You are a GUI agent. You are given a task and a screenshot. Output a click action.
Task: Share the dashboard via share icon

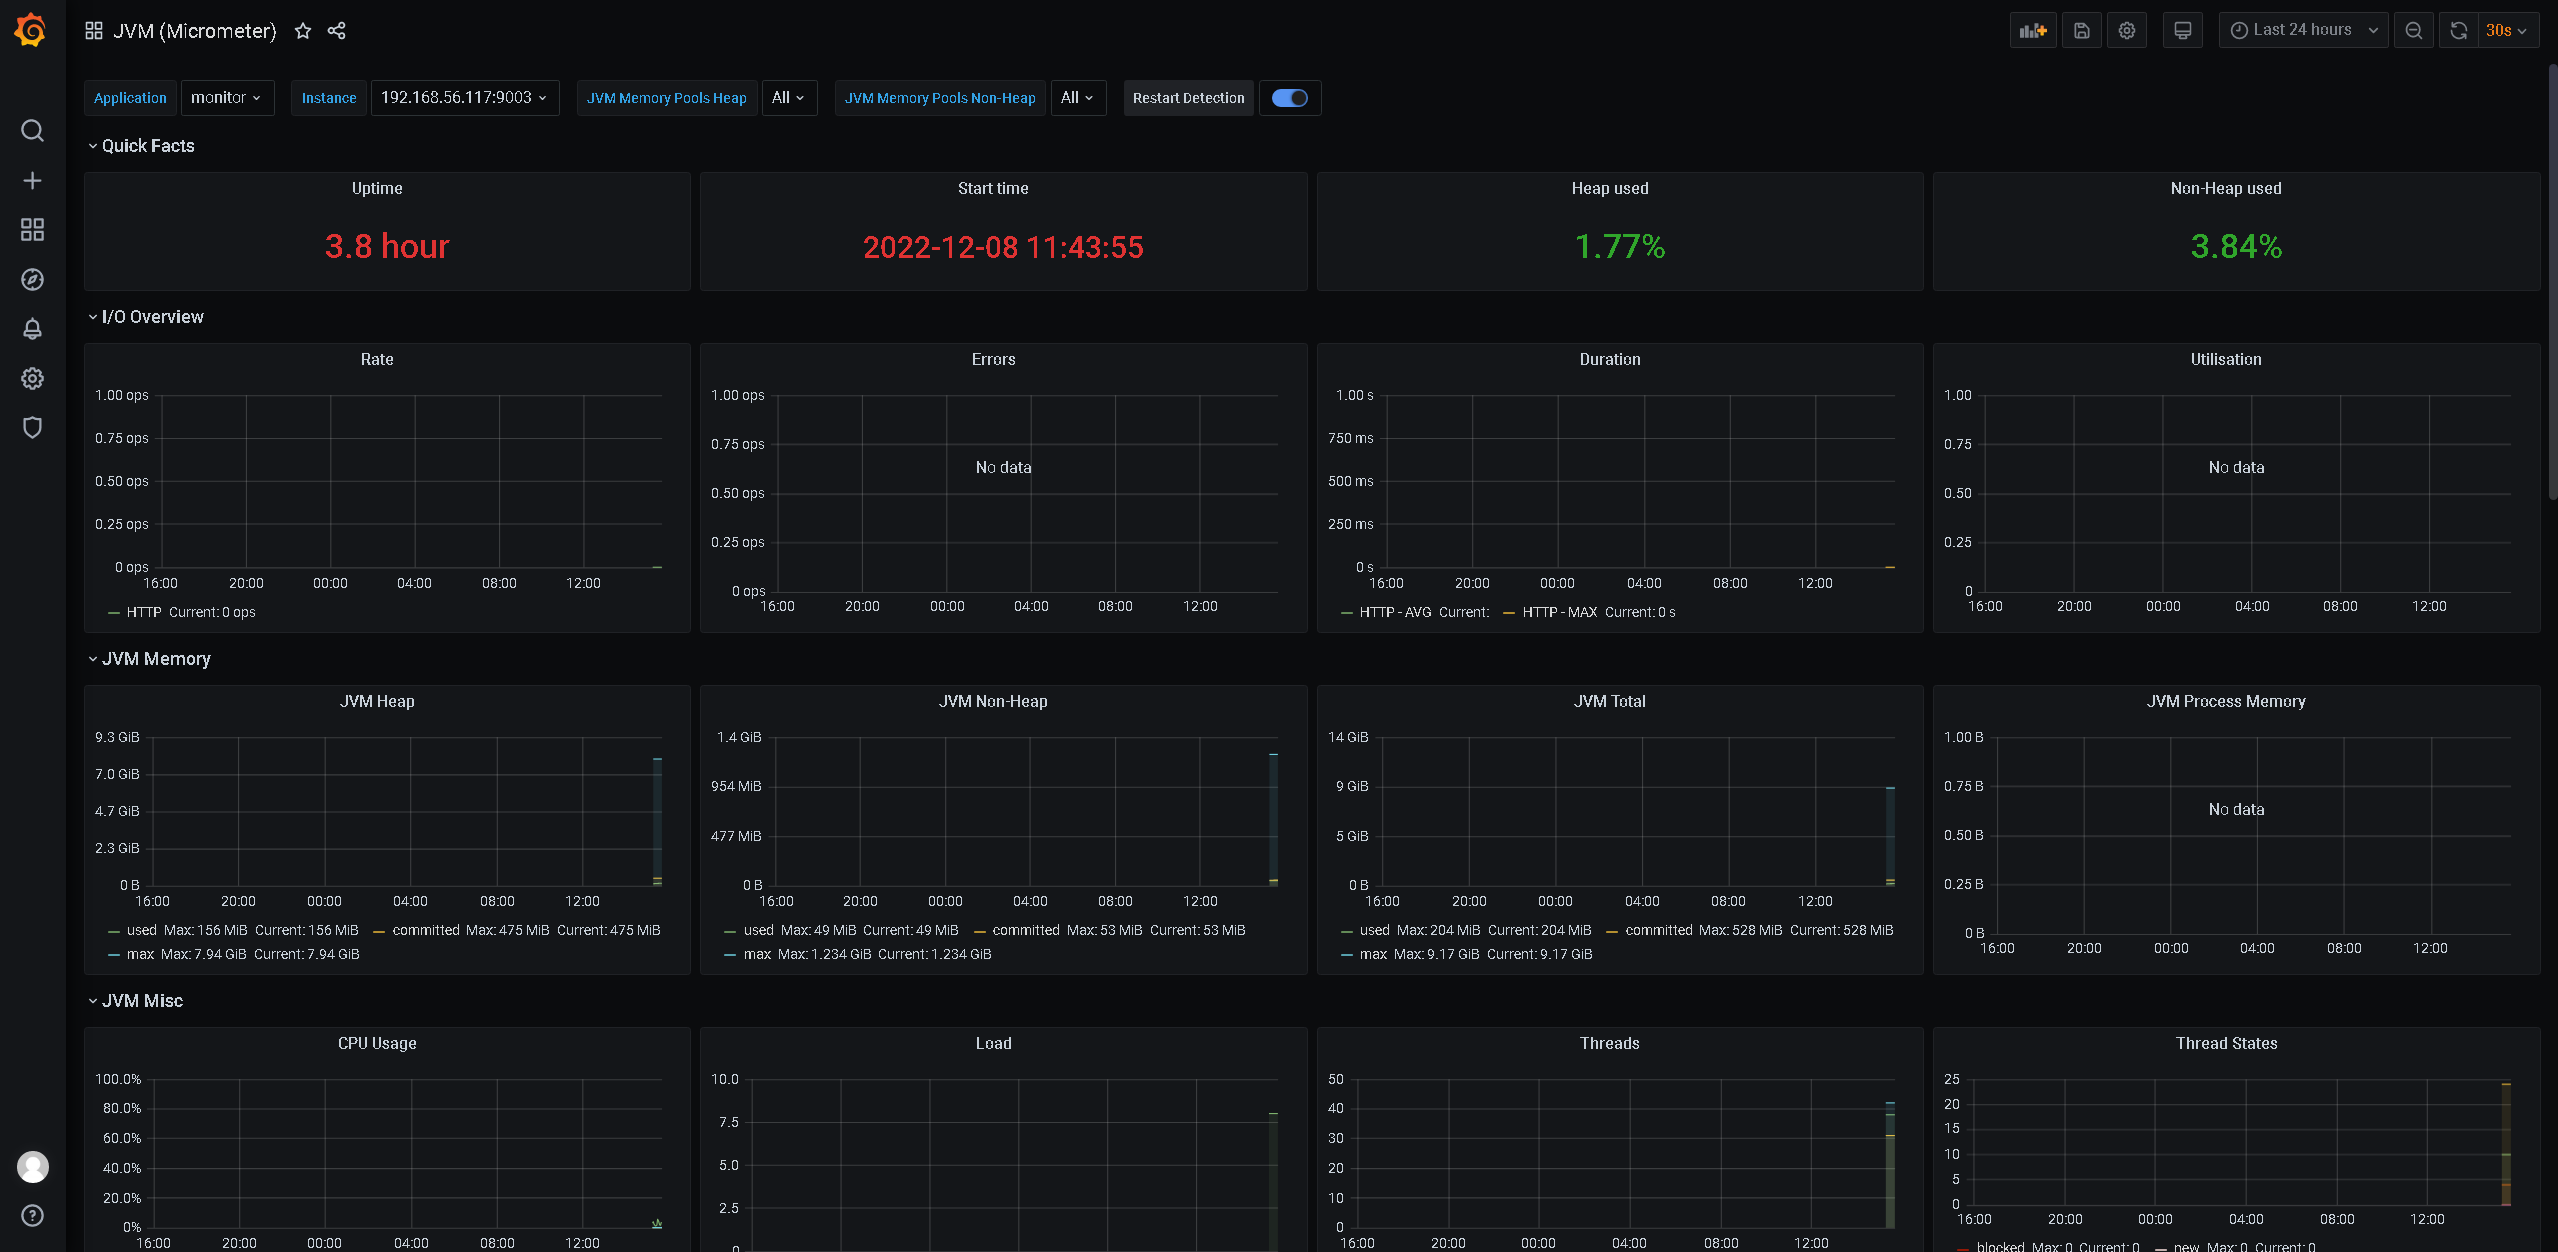pyautogui.click(x=337, y=31)
